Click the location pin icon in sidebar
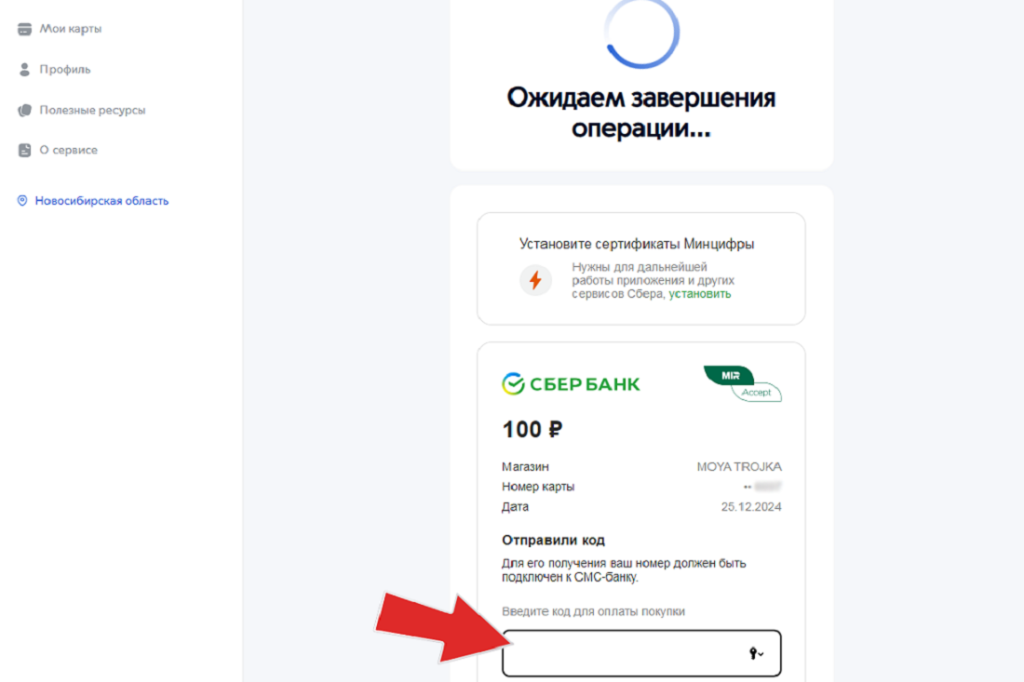The width and height of the screenshot is (1024, 682). point(22,201)
